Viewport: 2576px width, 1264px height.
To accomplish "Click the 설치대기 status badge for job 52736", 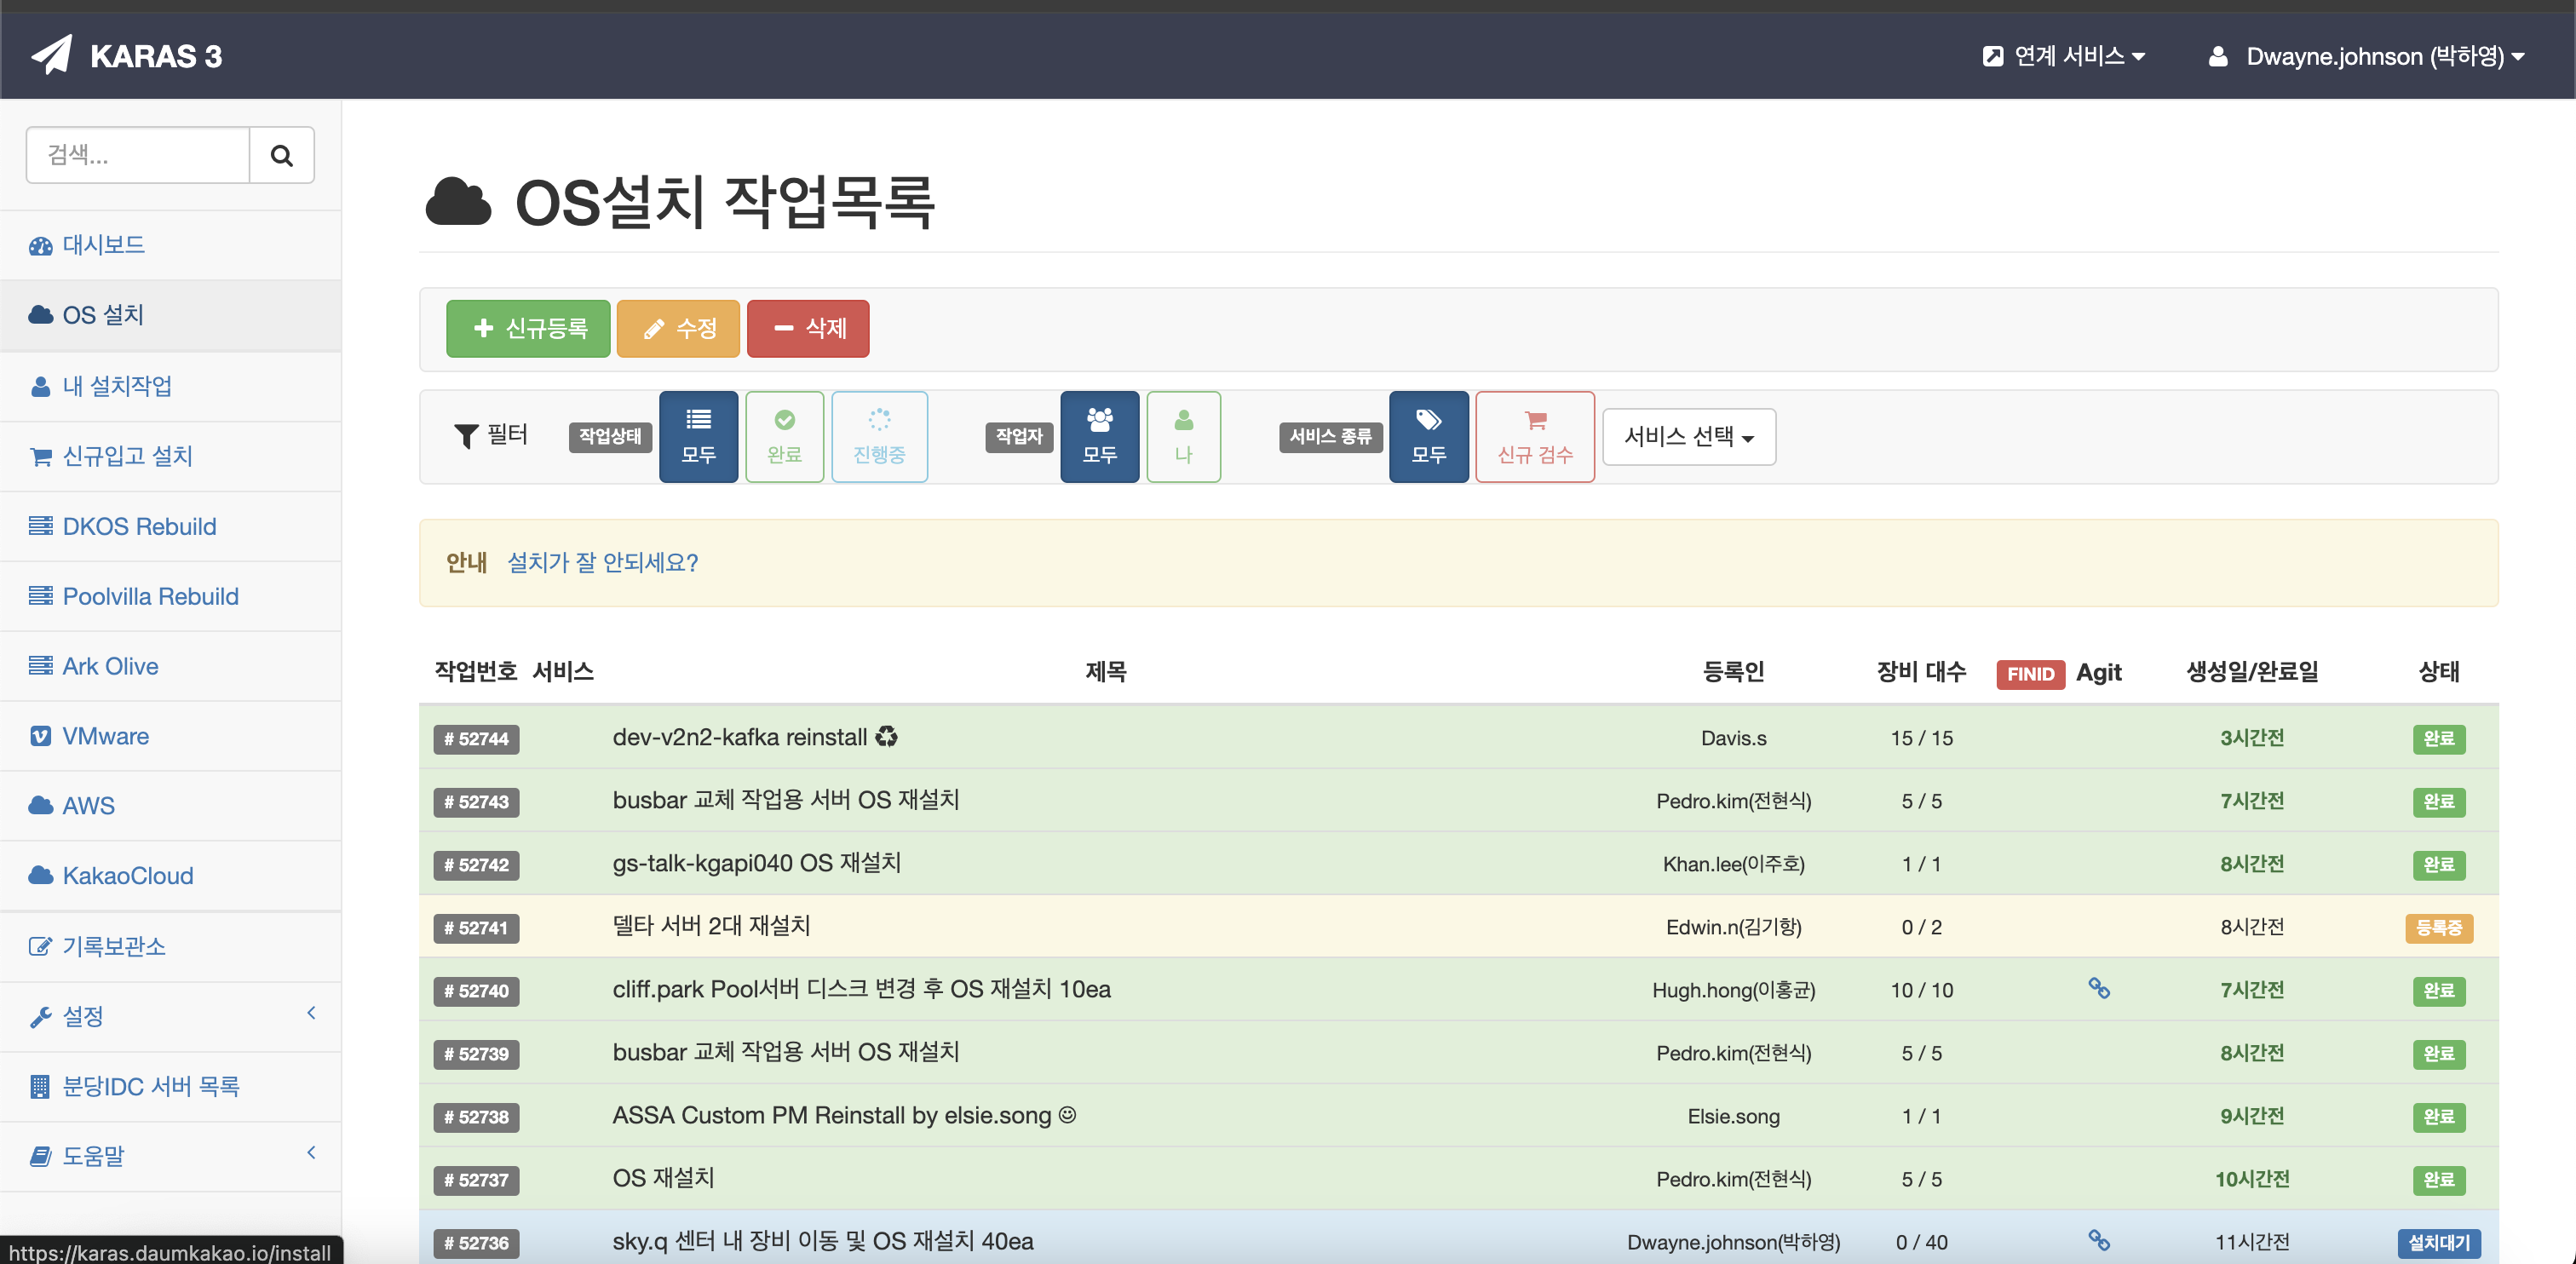I will [2439, 1243].
